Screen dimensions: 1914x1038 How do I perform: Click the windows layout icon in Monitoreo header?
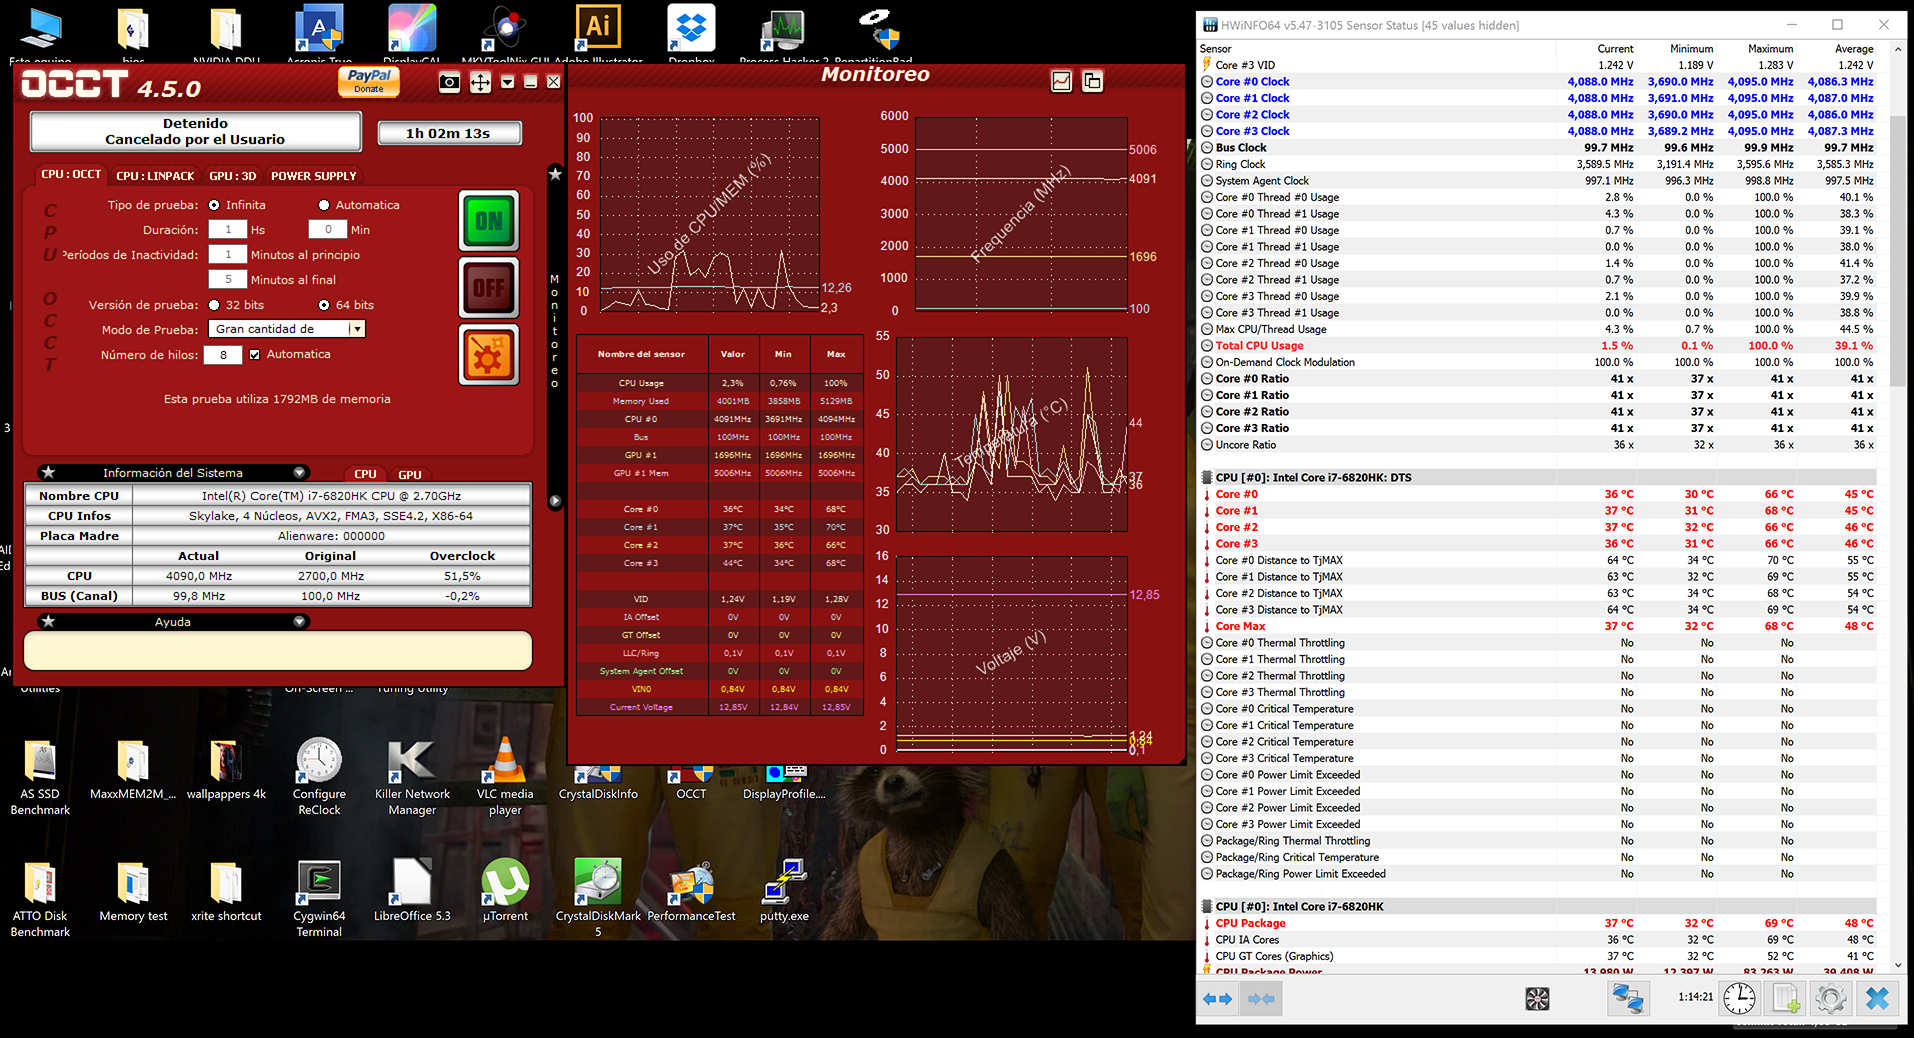point(1093,81)
